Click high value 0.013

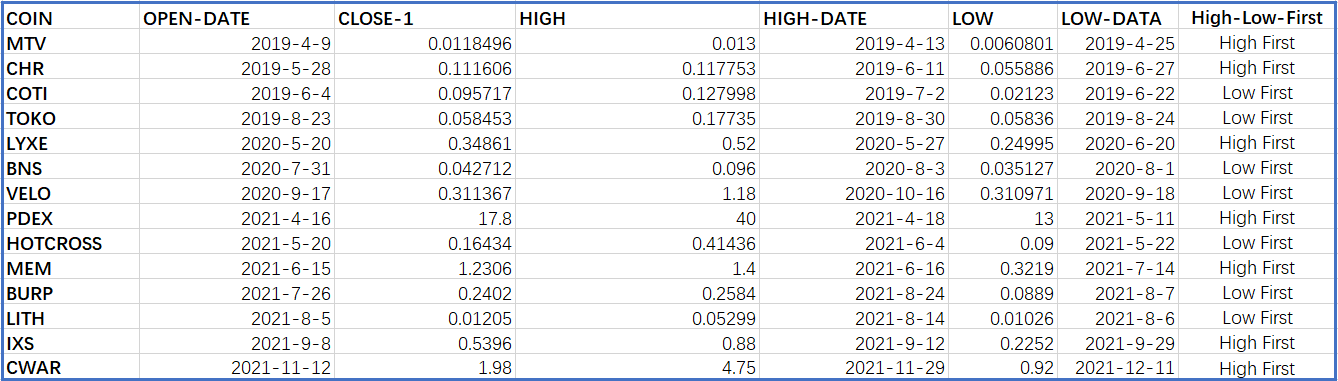[x=733, y=43]
